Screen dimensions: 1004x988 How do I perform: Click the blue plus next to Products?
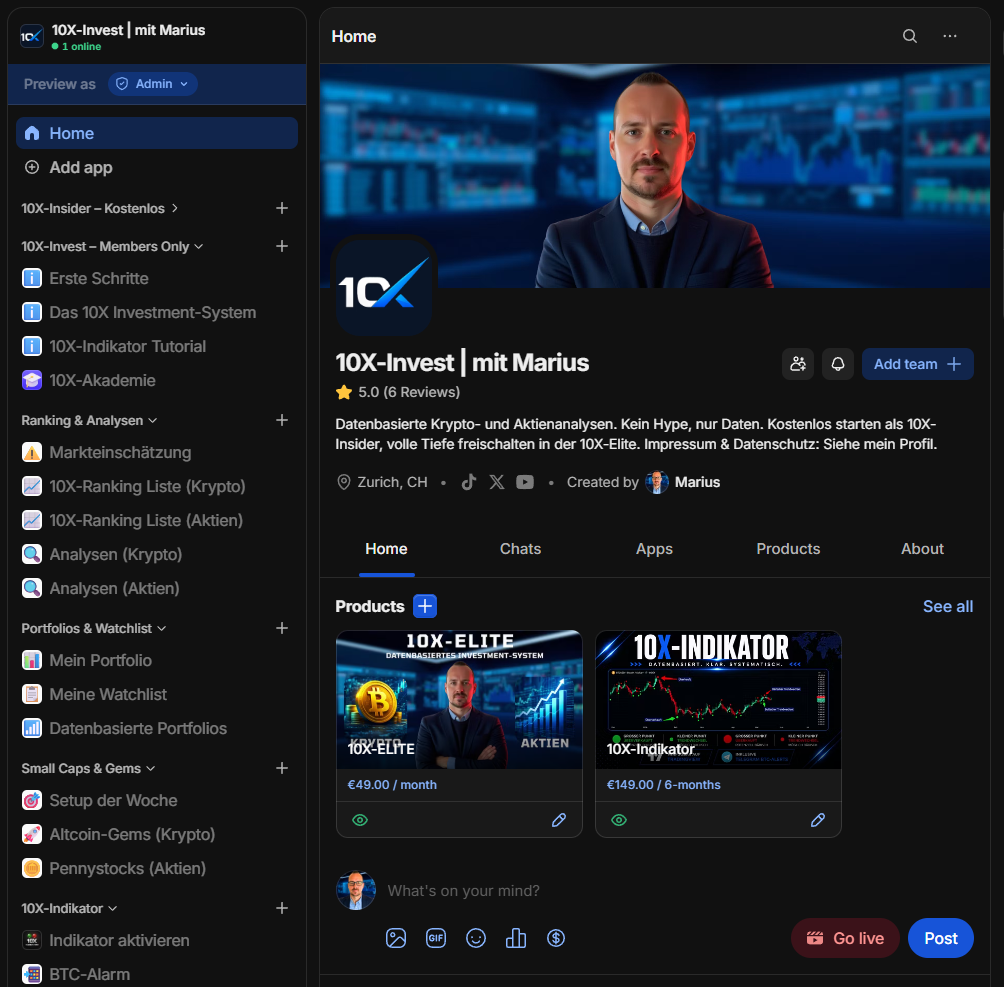point(425,606)
